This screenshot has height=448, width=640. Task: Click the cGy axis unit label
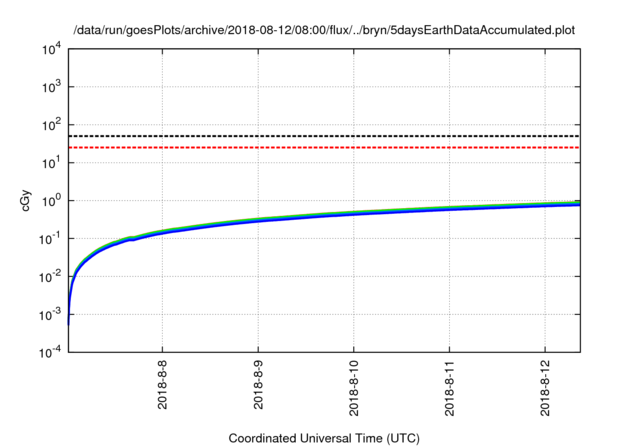click(x=25, y=200)
